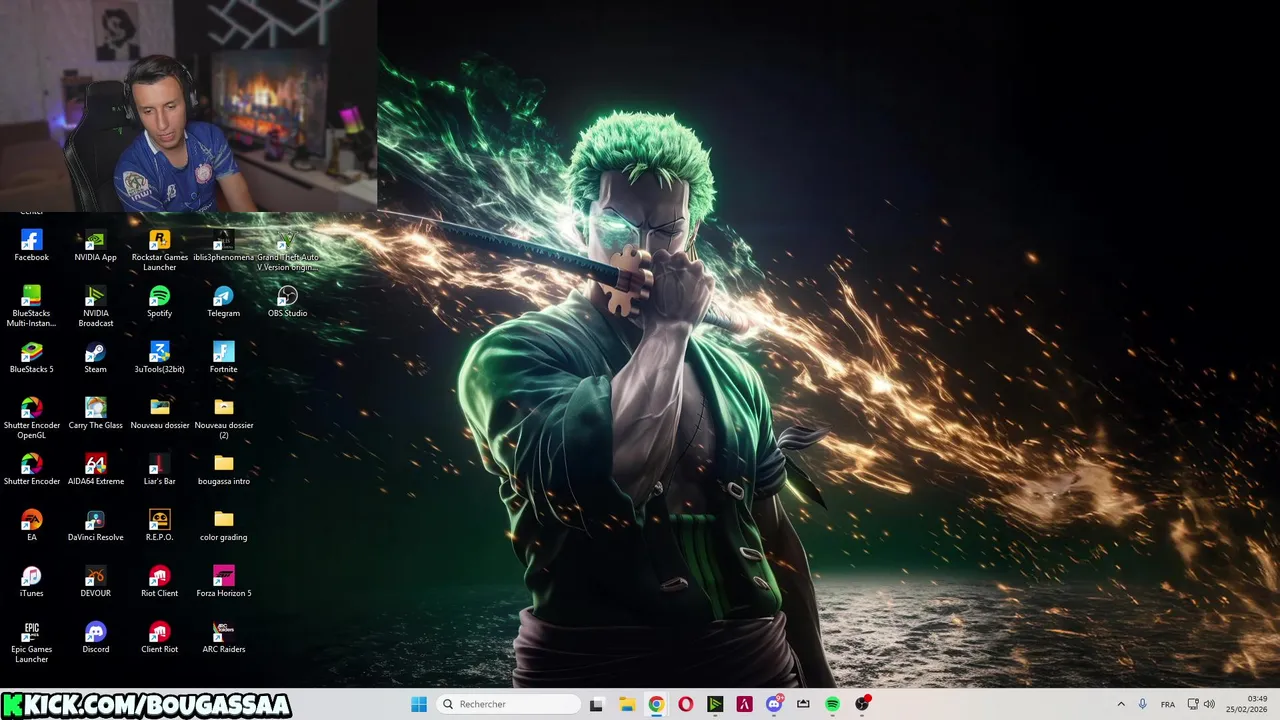Select the Forza Horizon 5 icon
The image size is (1280, 720).
(223, 581)
